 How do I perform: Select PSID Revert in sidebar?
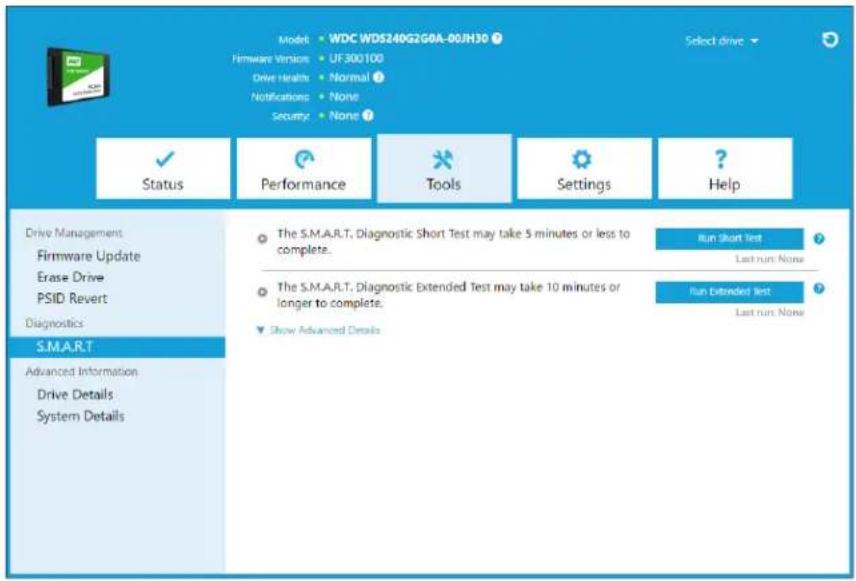[x=72, y=298]
